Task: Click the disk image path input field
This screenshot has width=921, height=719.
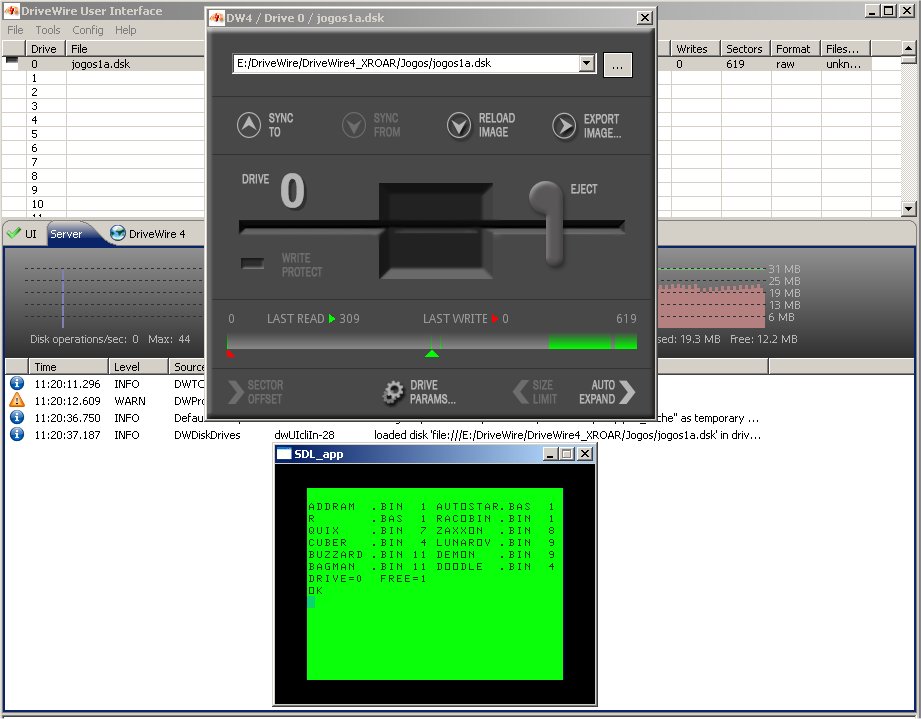Action: [x=406, y=63]
